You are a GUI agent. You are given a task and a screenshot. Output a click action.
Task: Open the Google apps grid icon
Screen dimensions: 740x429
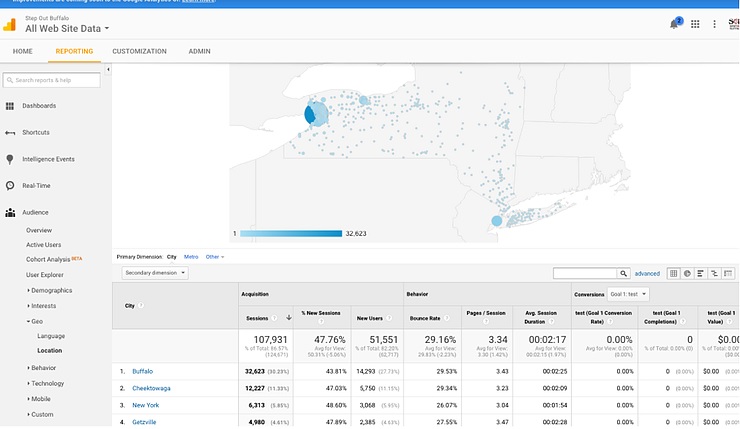695,24
